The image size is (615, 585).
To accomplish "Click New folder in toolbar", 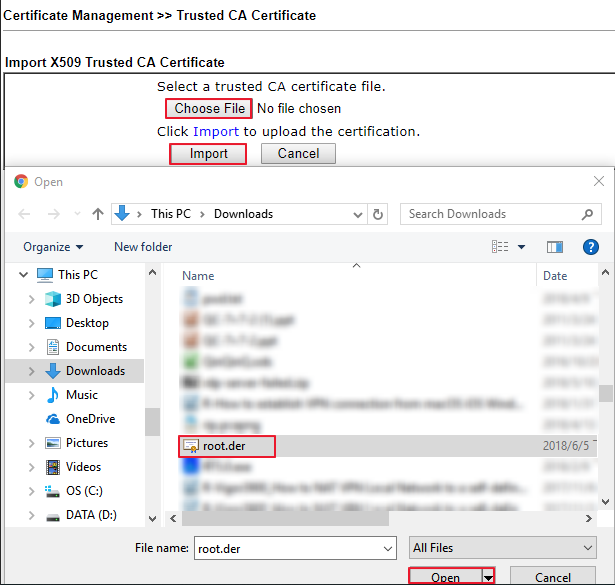I will pos(143,247).
